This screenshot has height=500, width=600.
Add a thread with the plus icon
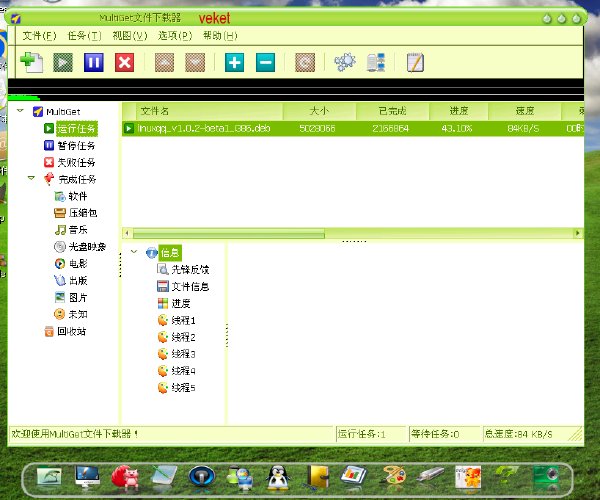(235, 62)
